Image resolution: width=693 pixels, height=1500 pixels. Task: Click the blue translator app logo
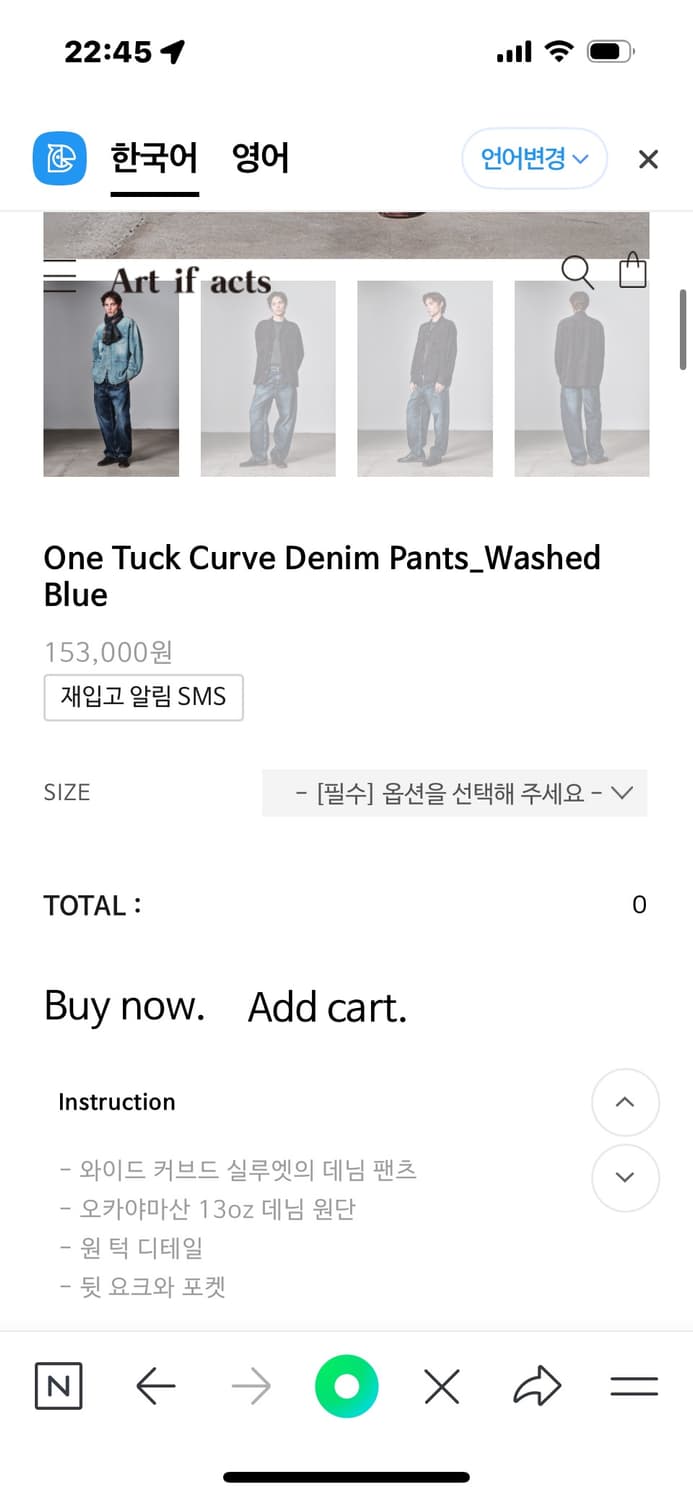pos(59,158)
